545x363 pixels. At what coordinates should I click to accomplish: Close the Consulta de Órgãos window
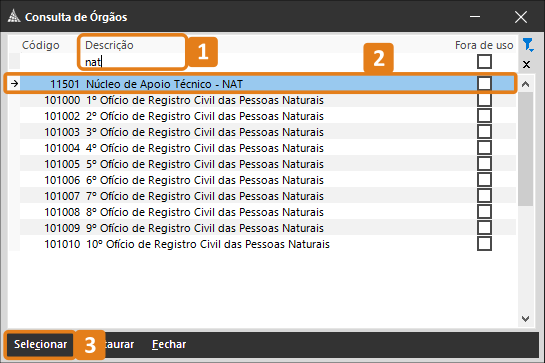[x=521, y=17]
